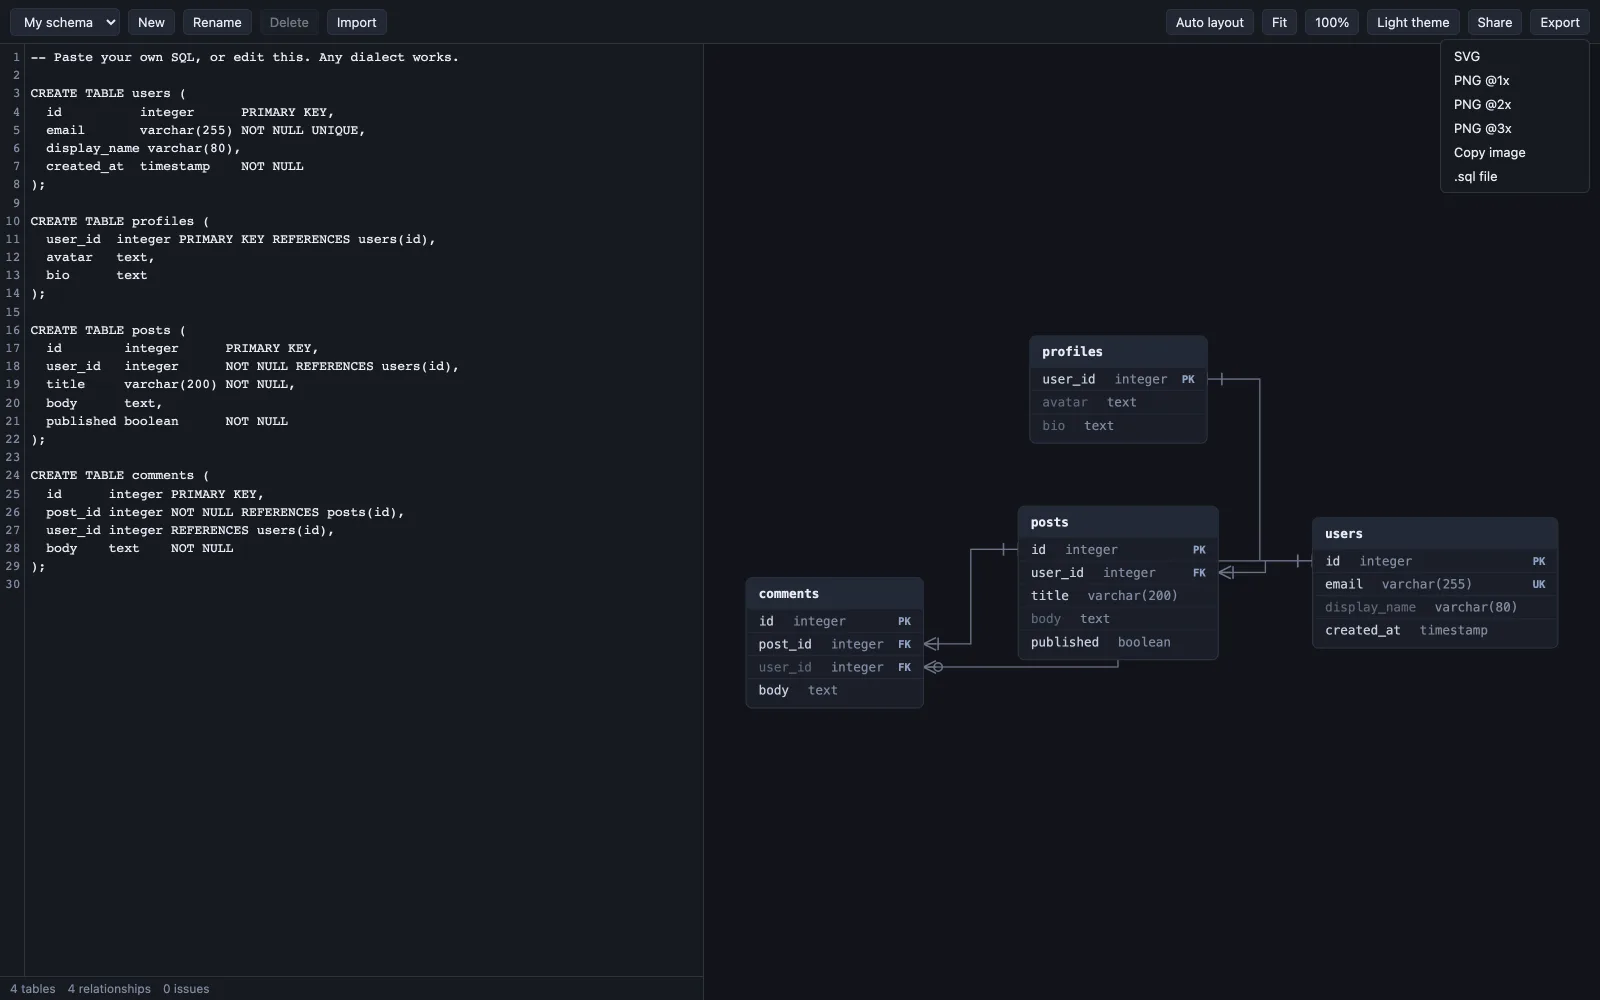Click the 'CREATE TABLE users (' line in editor
Viewport: 1600px width, 1000px height.
108,93
